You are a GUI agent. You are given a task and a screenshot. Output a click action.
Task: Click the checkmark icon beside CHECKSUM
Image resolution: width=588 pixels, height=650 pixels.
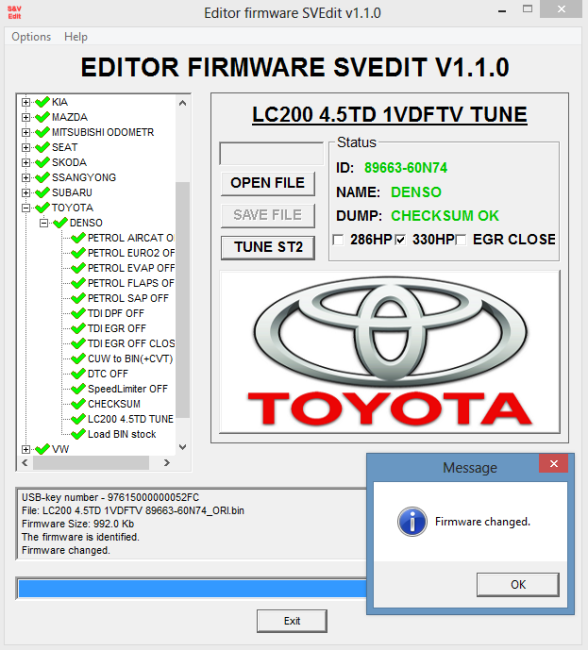tap(78, 404)
